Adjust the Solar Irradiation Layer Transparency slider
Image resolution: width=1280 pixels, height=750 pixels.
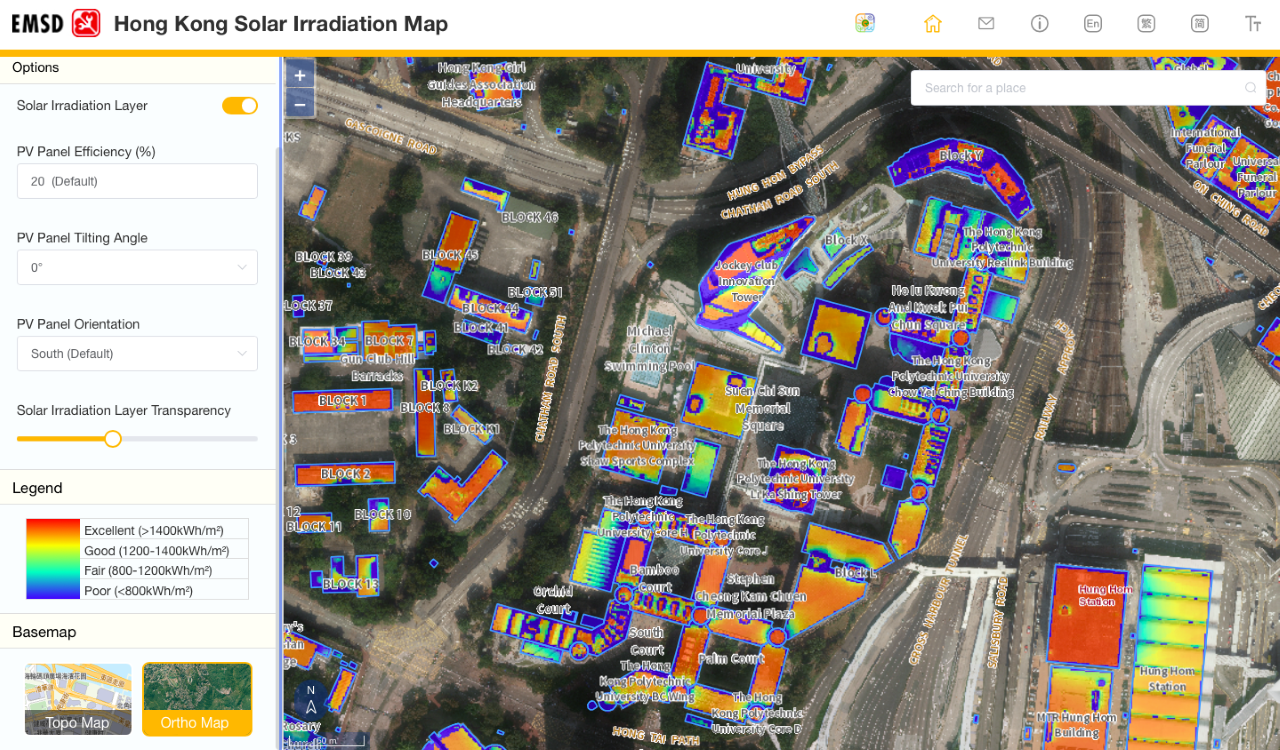coord(112,438)
